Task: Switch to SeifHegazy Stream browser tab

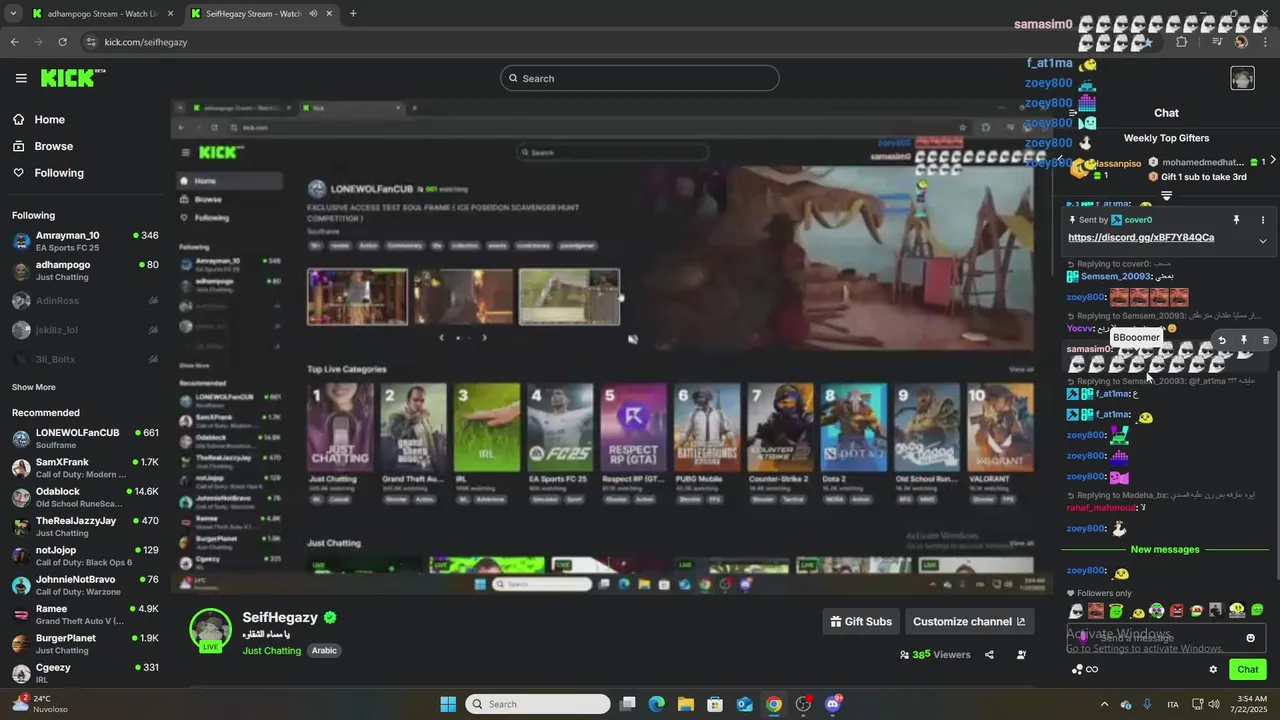Action: point(260,14)
